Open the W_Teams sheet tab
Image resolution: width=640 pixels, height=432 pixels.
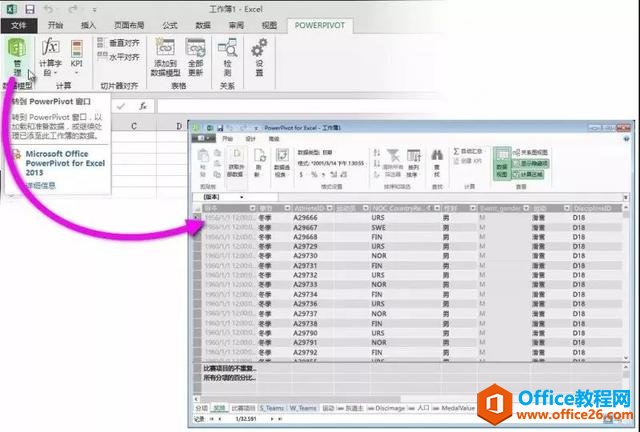303,408
